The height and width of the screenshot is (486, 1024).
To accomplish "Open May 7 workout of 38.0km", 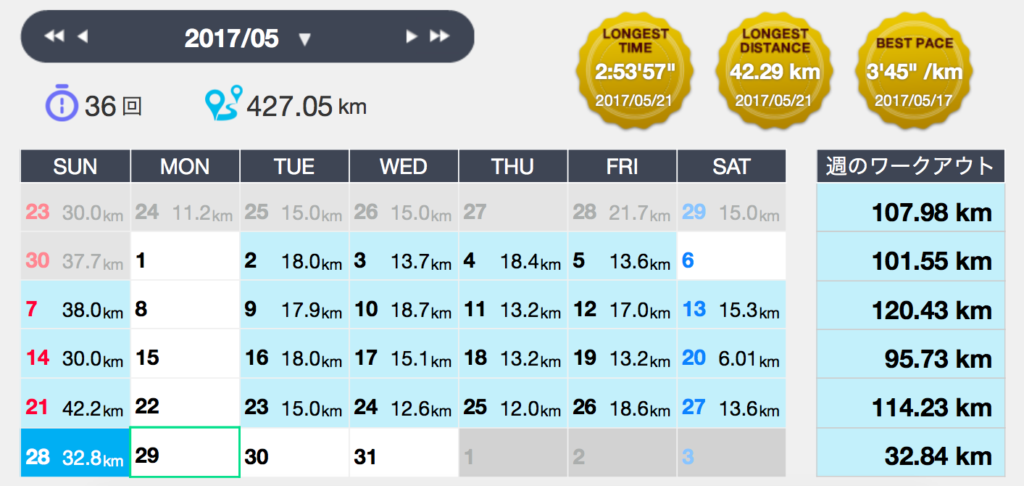I will pos(75,309).
